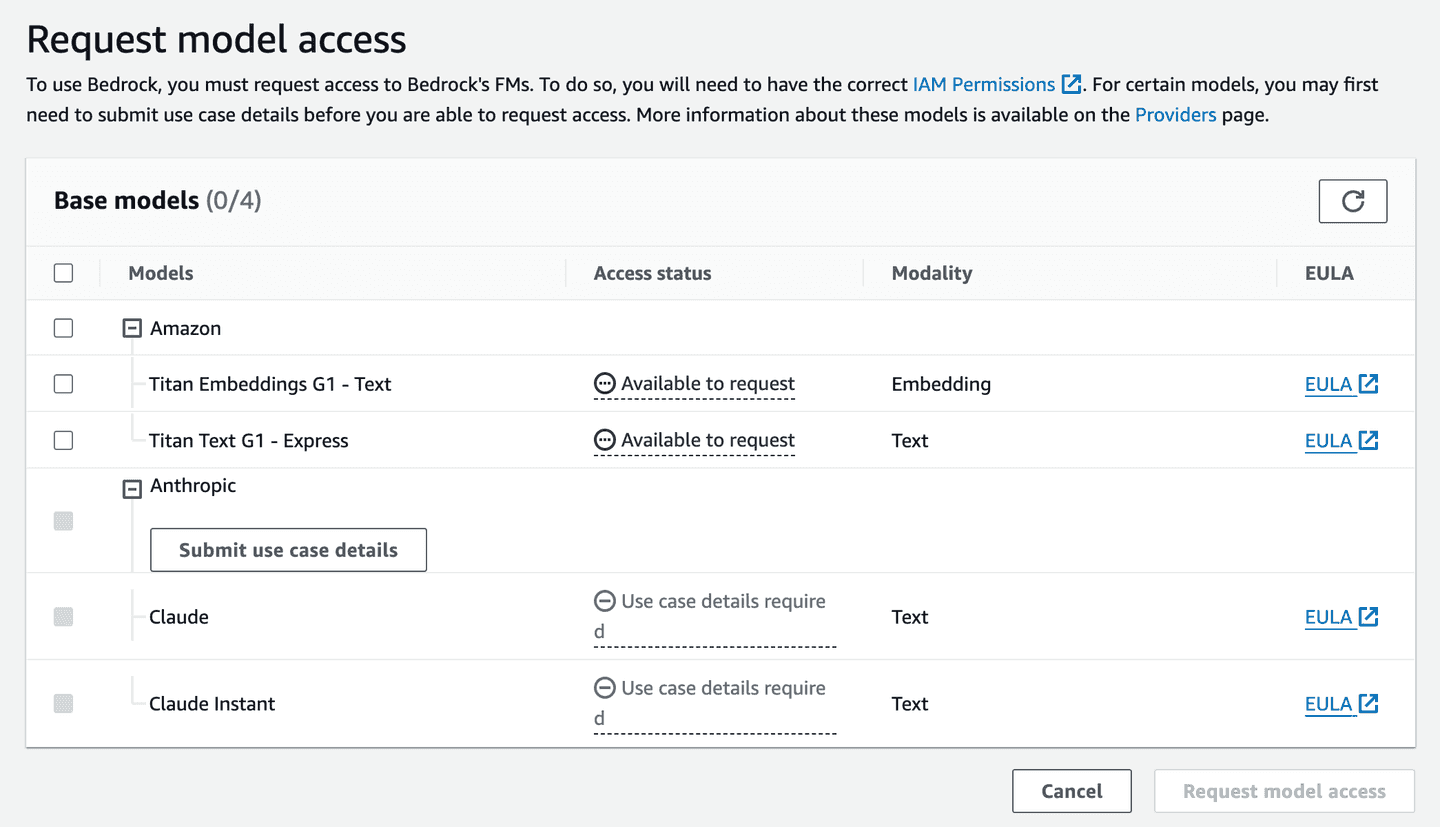
Task: Check the Amazon provider checkbox
Action: click(63, 327)
